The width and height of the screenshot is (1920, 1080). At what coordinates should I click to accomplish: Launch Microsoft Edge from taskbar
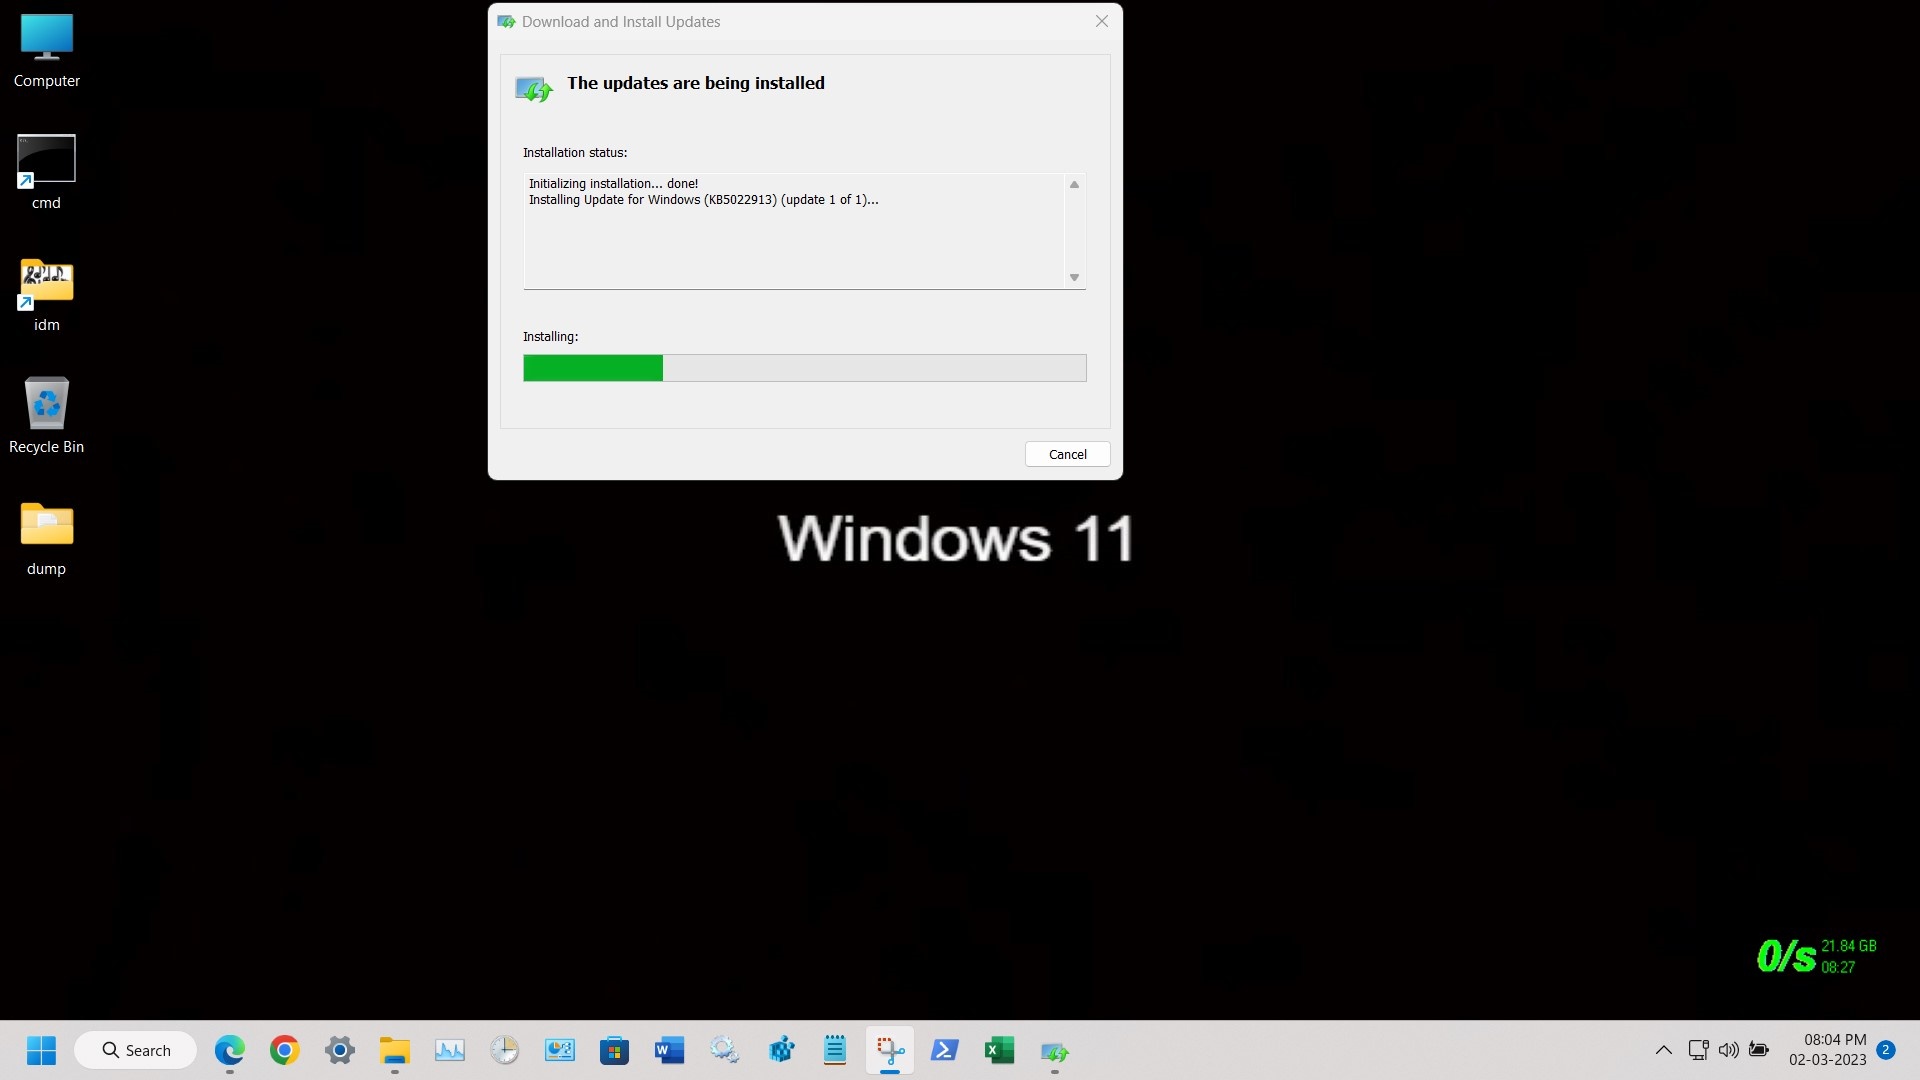[230, 1050]
